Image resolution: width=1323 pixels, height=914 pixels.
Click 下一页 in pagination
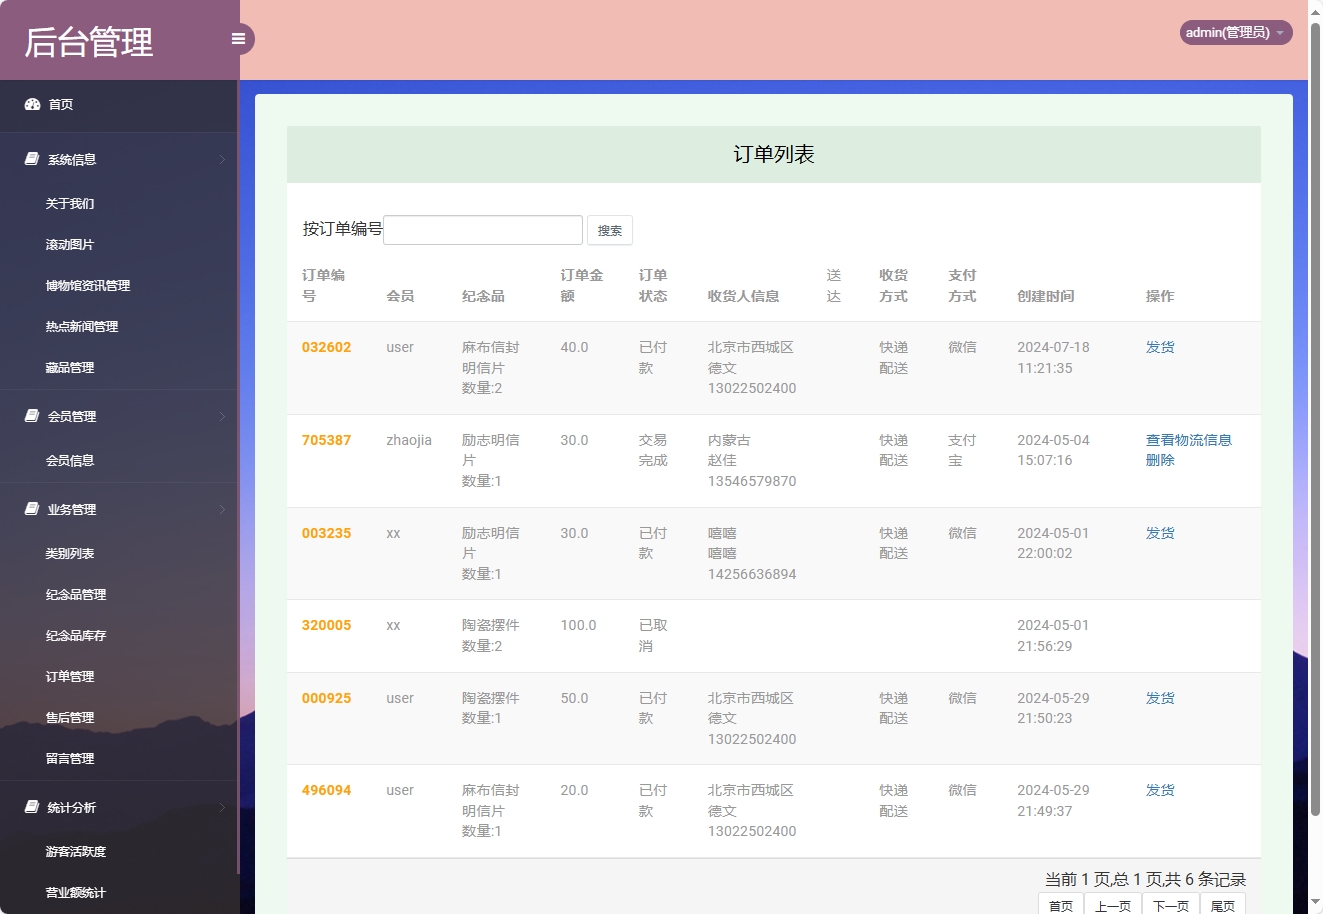pos(1170,905)
